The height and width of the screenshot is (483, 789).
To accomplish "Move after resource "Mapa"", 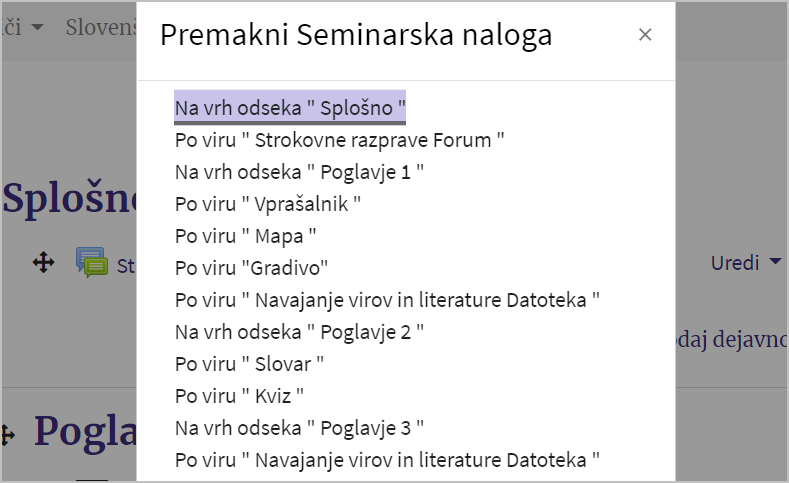I will point(246,236).
